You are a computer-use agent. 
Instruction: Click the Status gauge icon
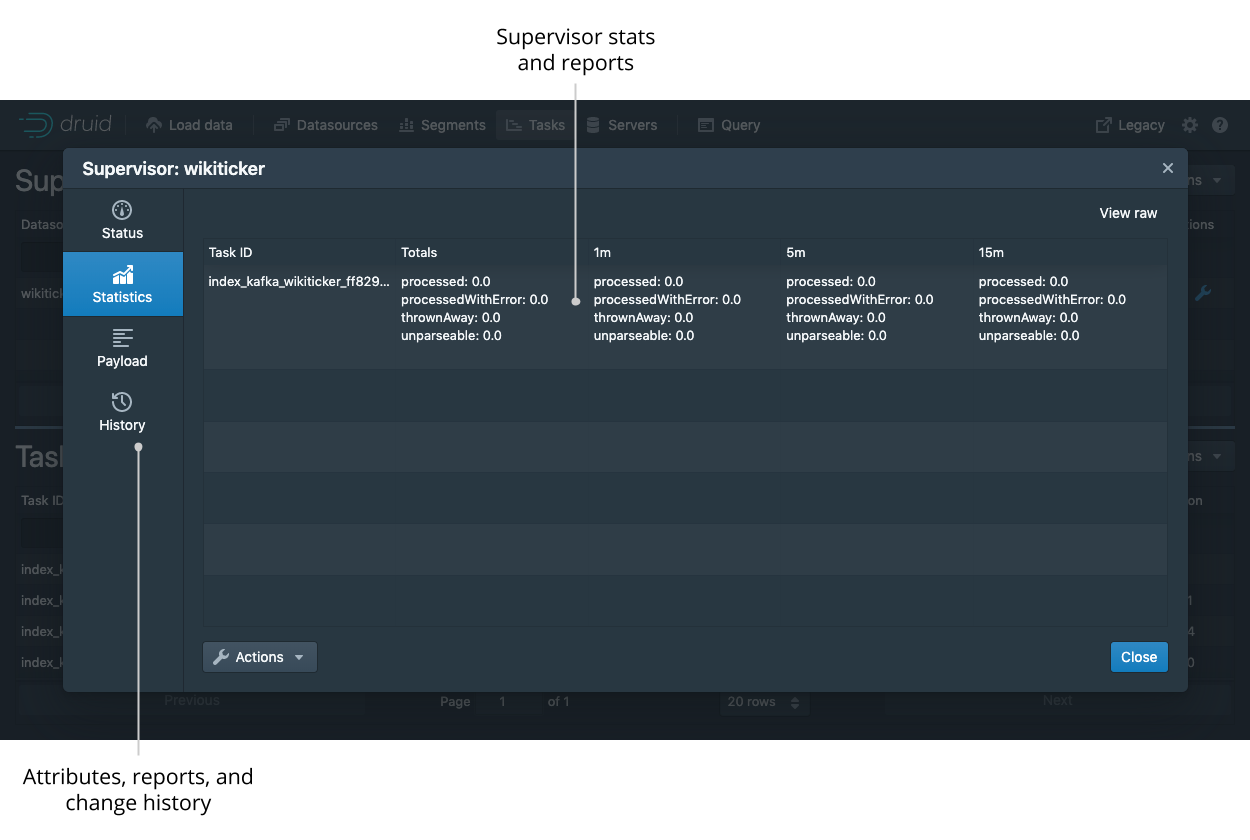point(122,210)
